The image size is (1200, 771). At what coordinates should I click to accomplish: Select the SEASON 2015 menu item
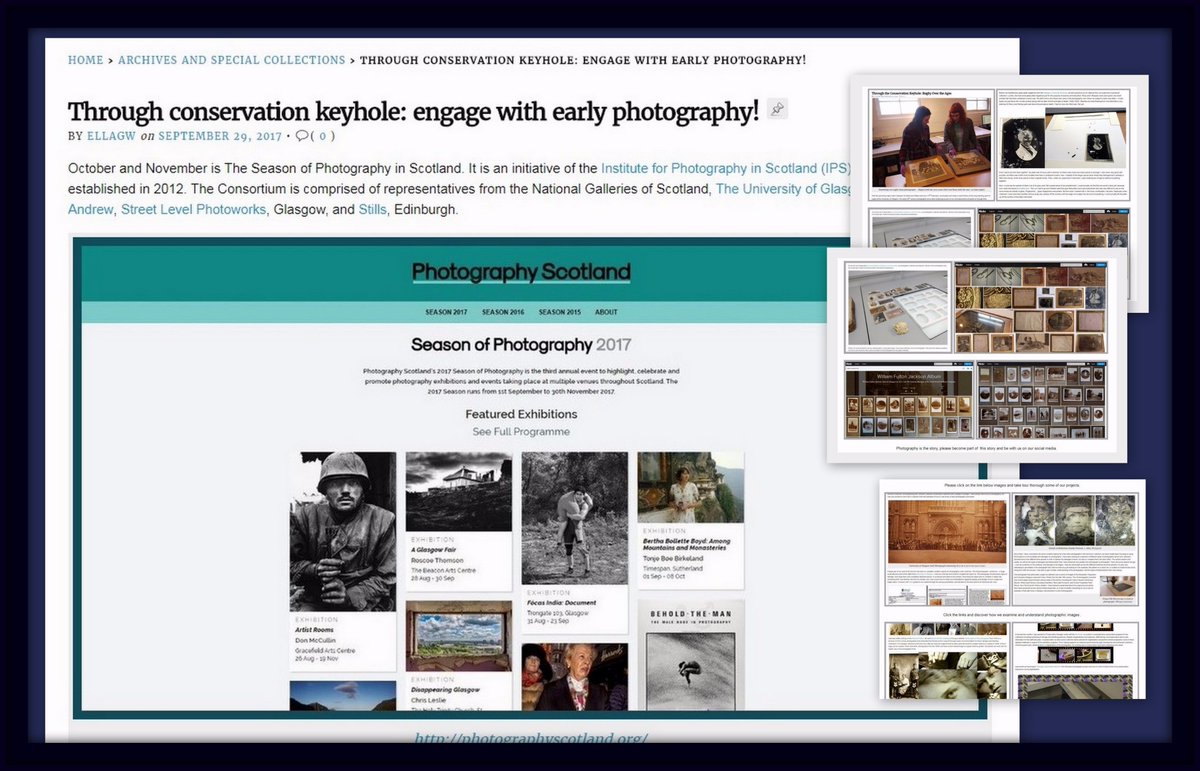pos(560,312)
